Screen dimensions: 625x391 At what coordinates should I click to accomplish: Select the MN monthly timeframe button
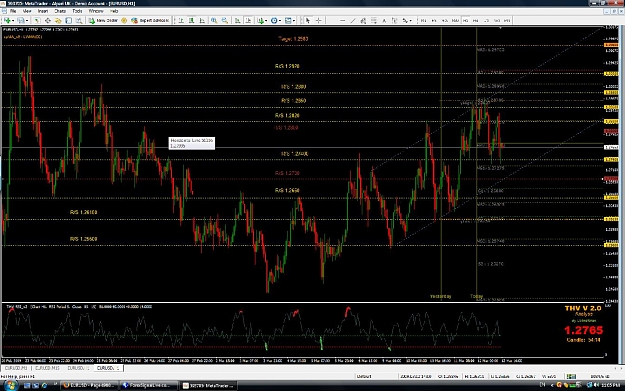click(x=507, y=20)
